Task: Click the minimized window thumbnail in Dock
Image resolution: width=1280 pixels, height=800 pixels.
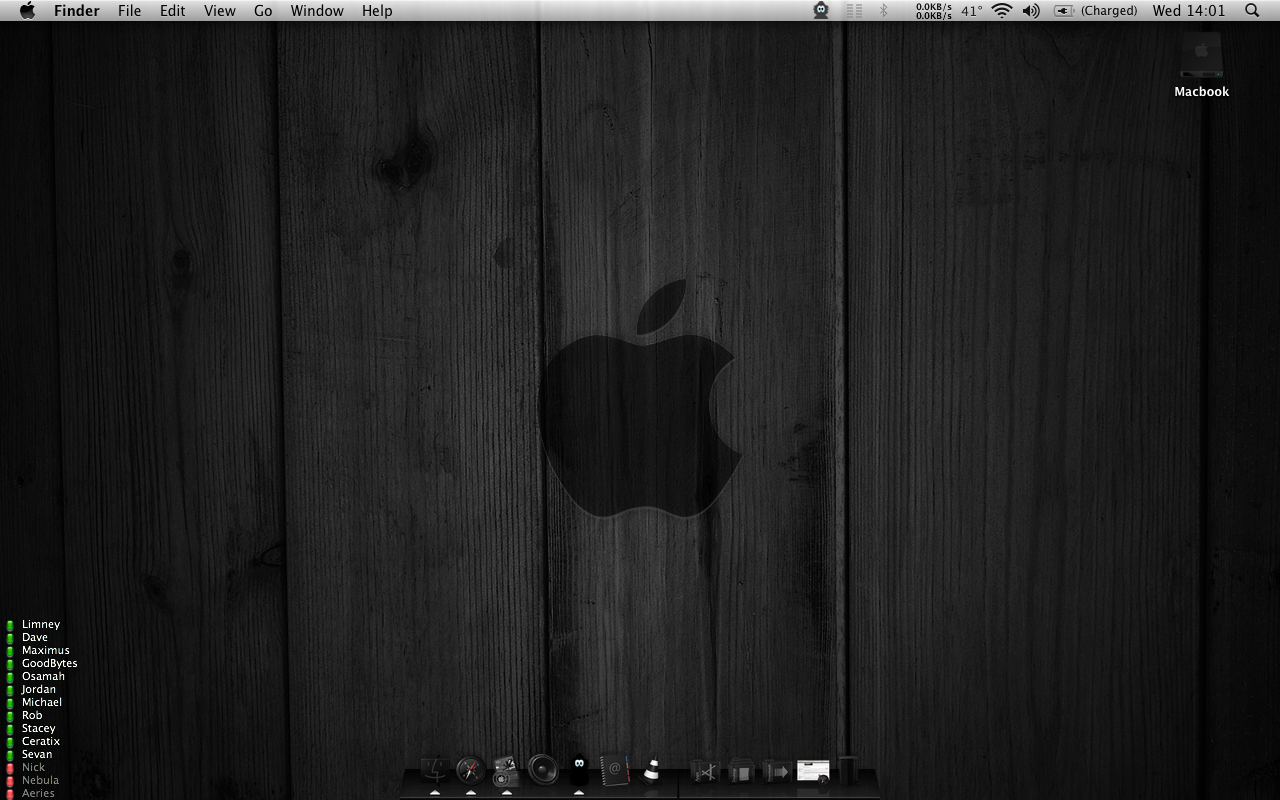Action: tap(813, 771)
